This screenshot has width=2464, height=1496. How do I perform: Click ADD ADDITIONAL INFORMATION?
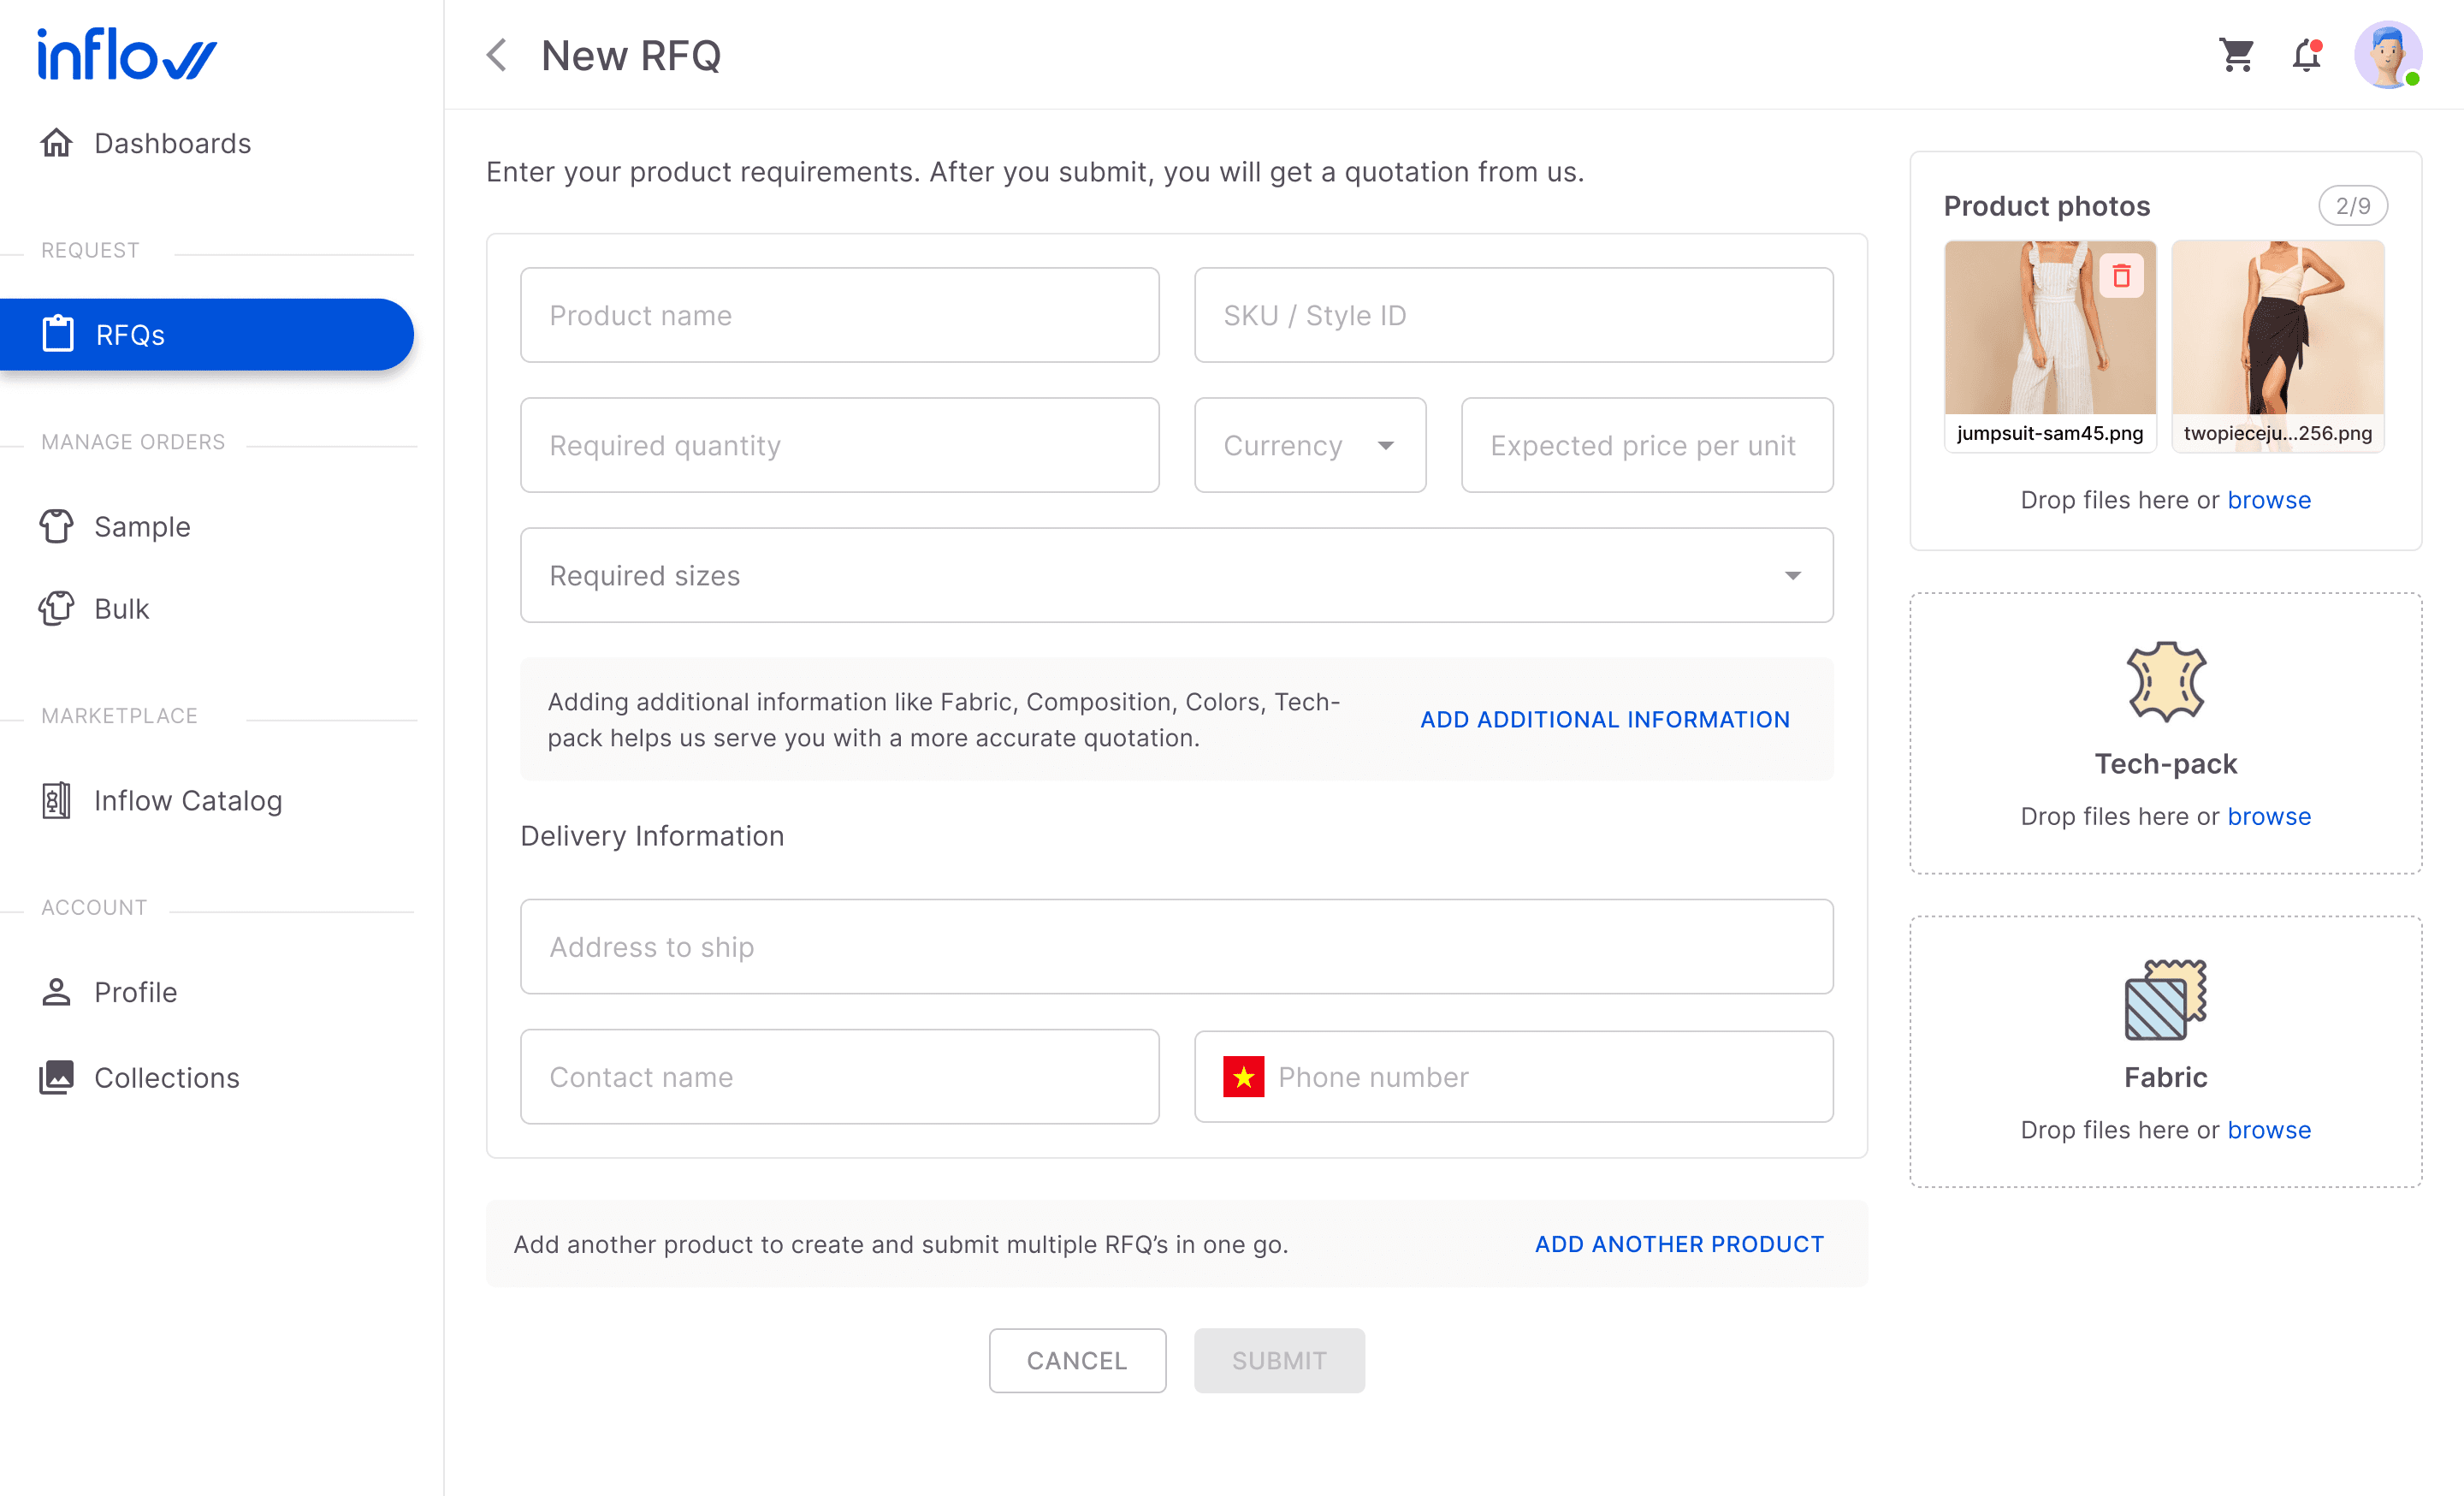[x=1604, y=719]
